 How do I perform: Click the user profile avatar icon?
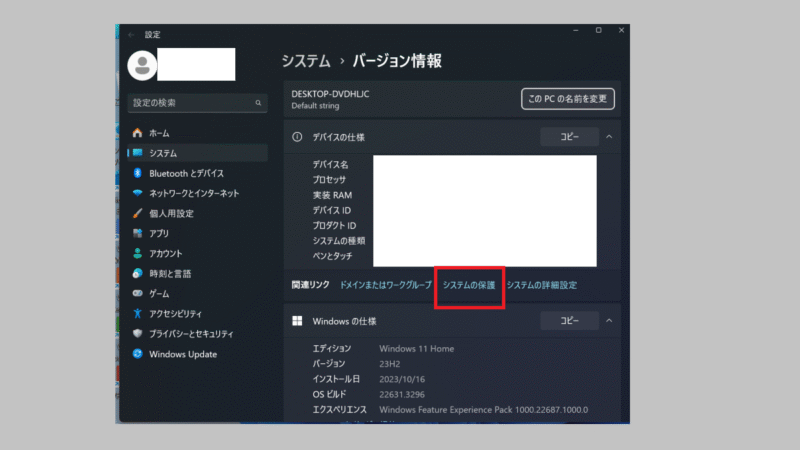point(142,65)
